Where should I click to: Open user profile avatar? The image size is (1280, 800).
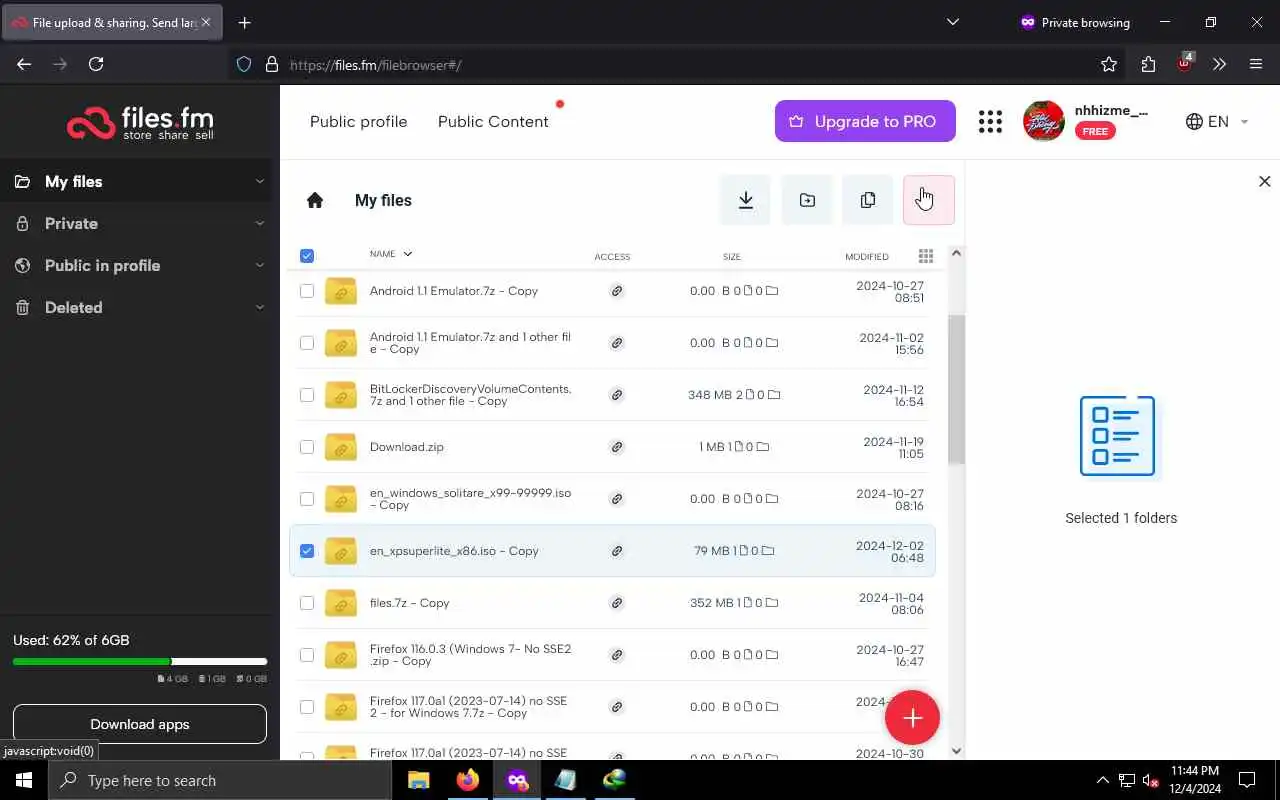tap(1044, 121)
